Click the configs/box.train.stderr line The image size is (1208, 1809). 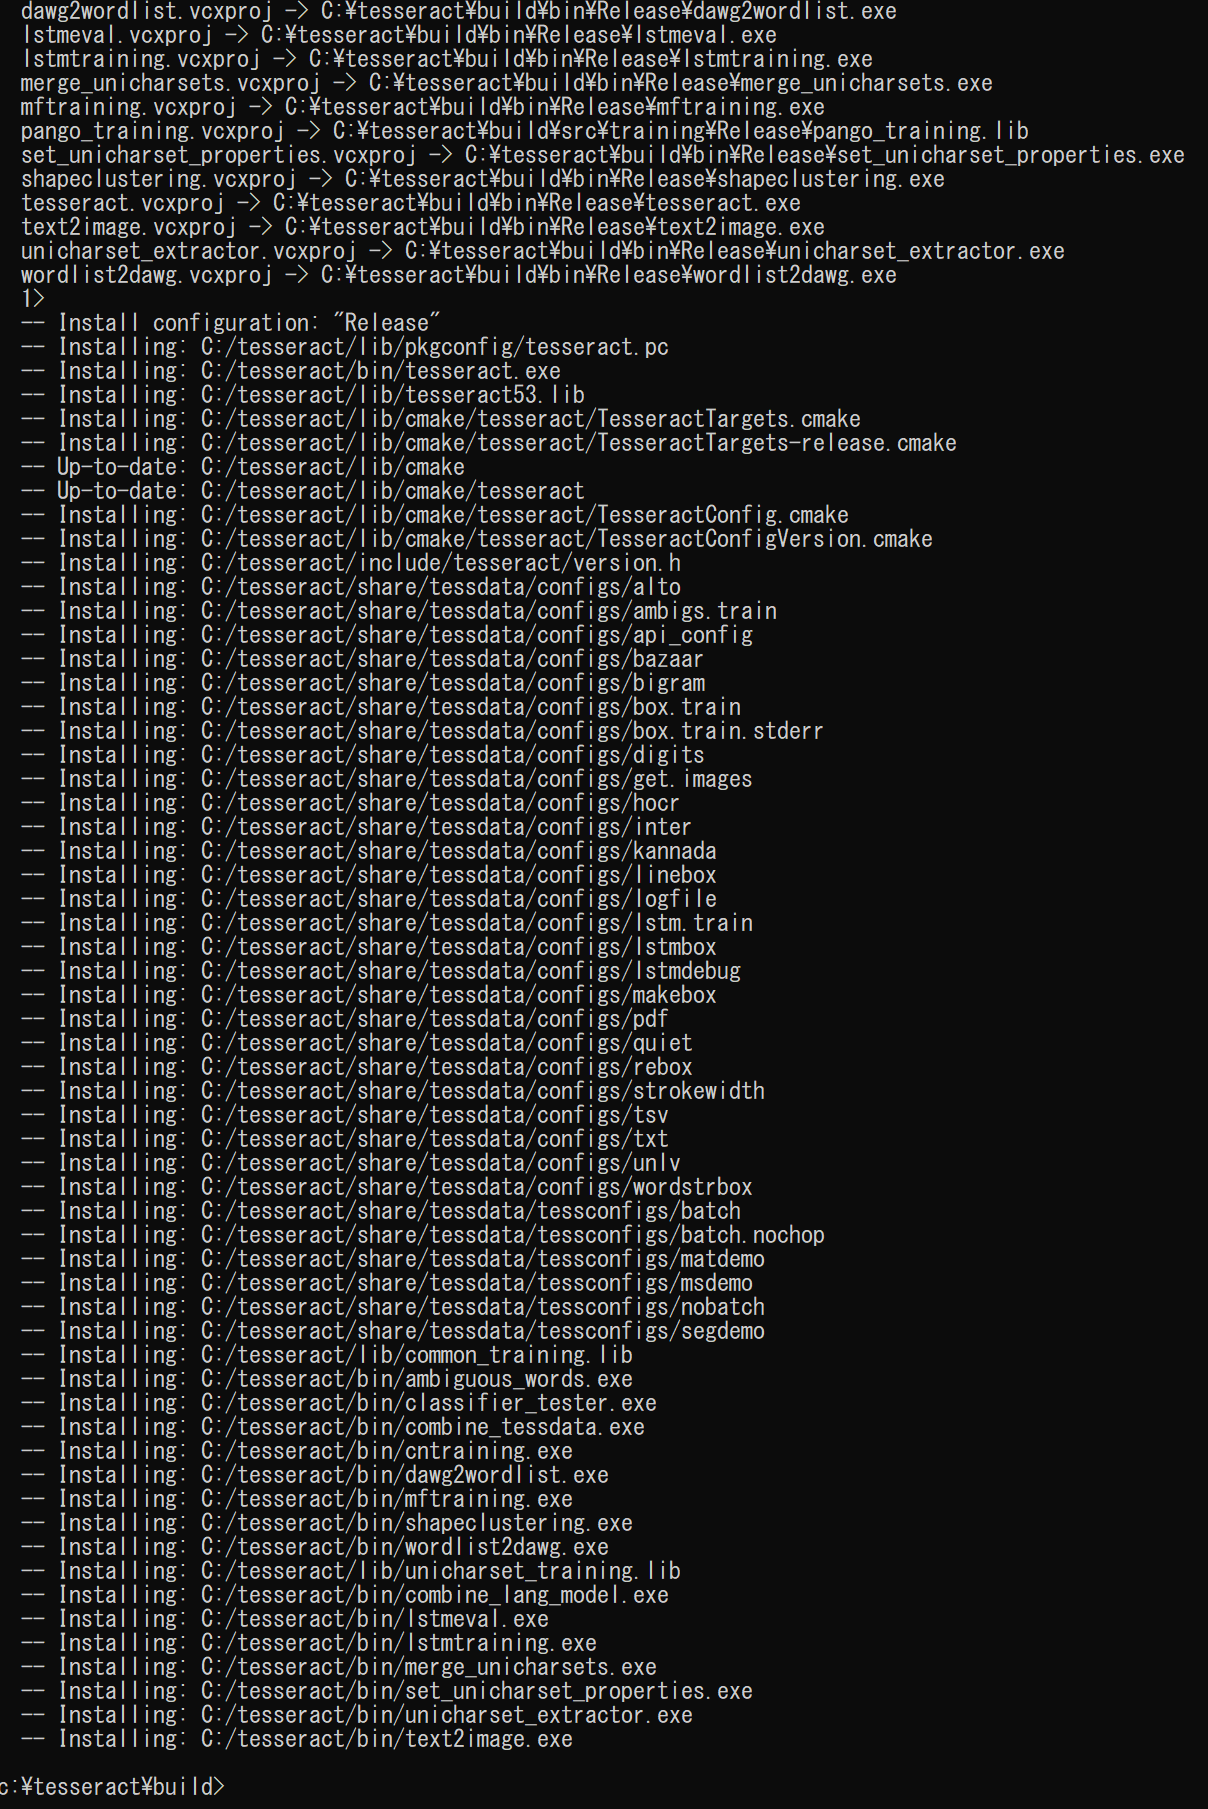coord(422,731)
